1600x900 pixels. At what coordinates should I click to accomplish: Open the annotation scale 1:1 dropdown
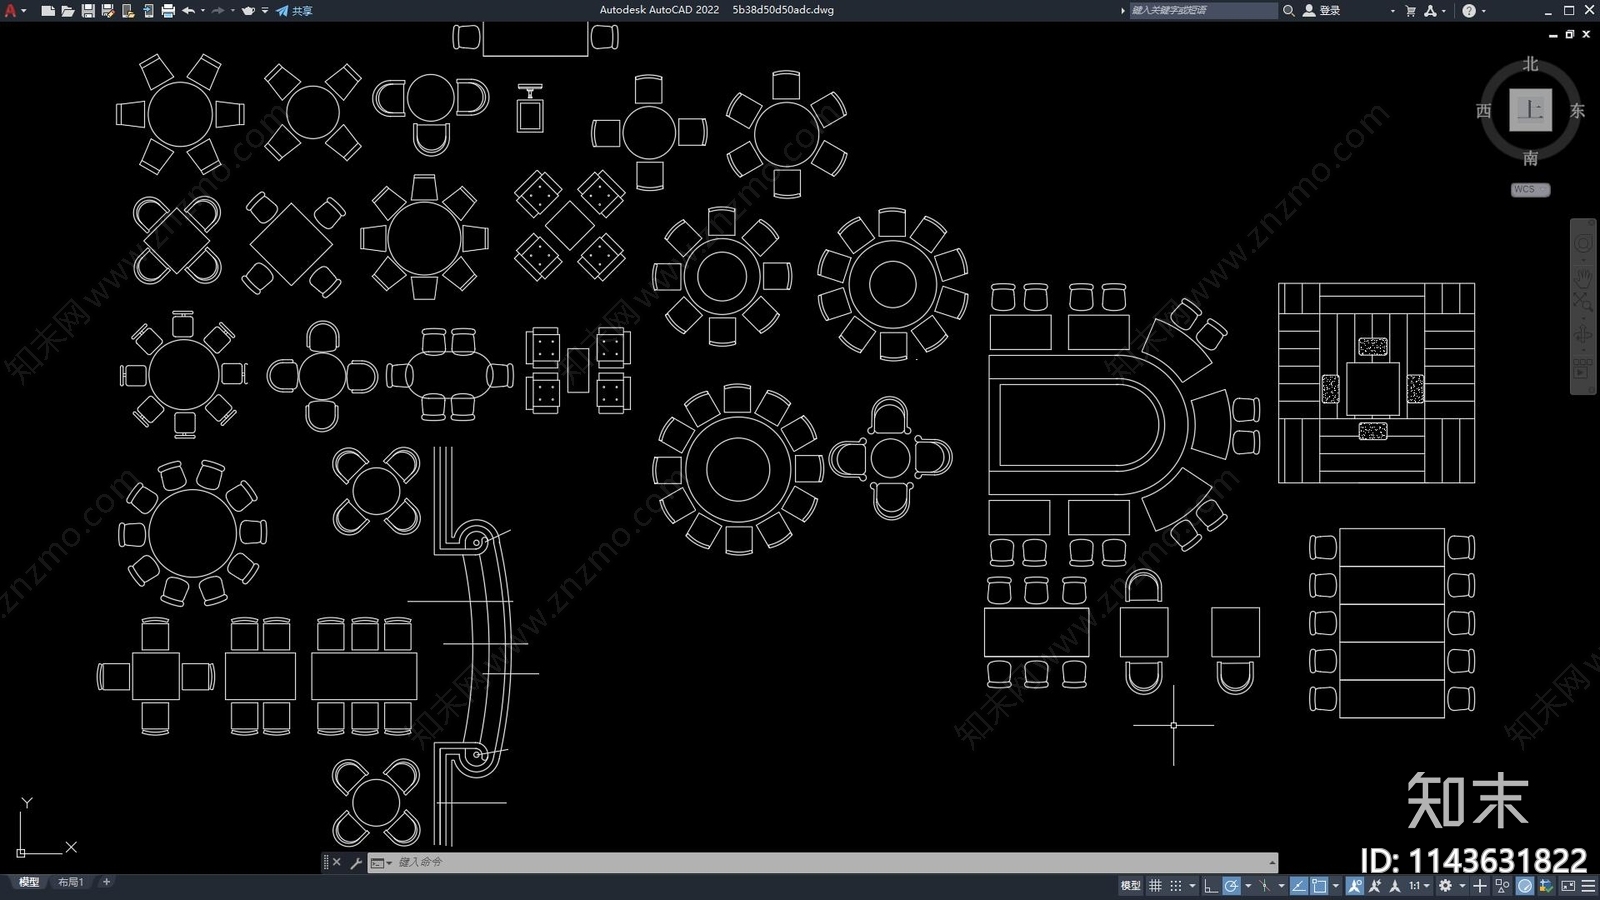coord(1418,886)
